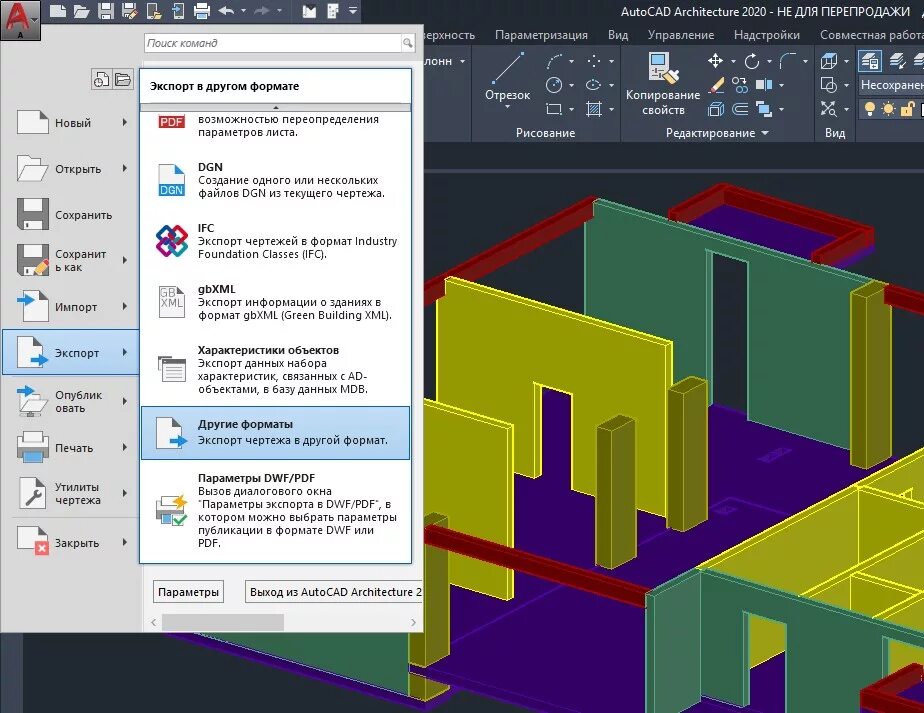This screenshot has height=713, width=924.
Task: Select the 'Импорт' menu item
Action: pyautogui.click(x=72, y=306)
